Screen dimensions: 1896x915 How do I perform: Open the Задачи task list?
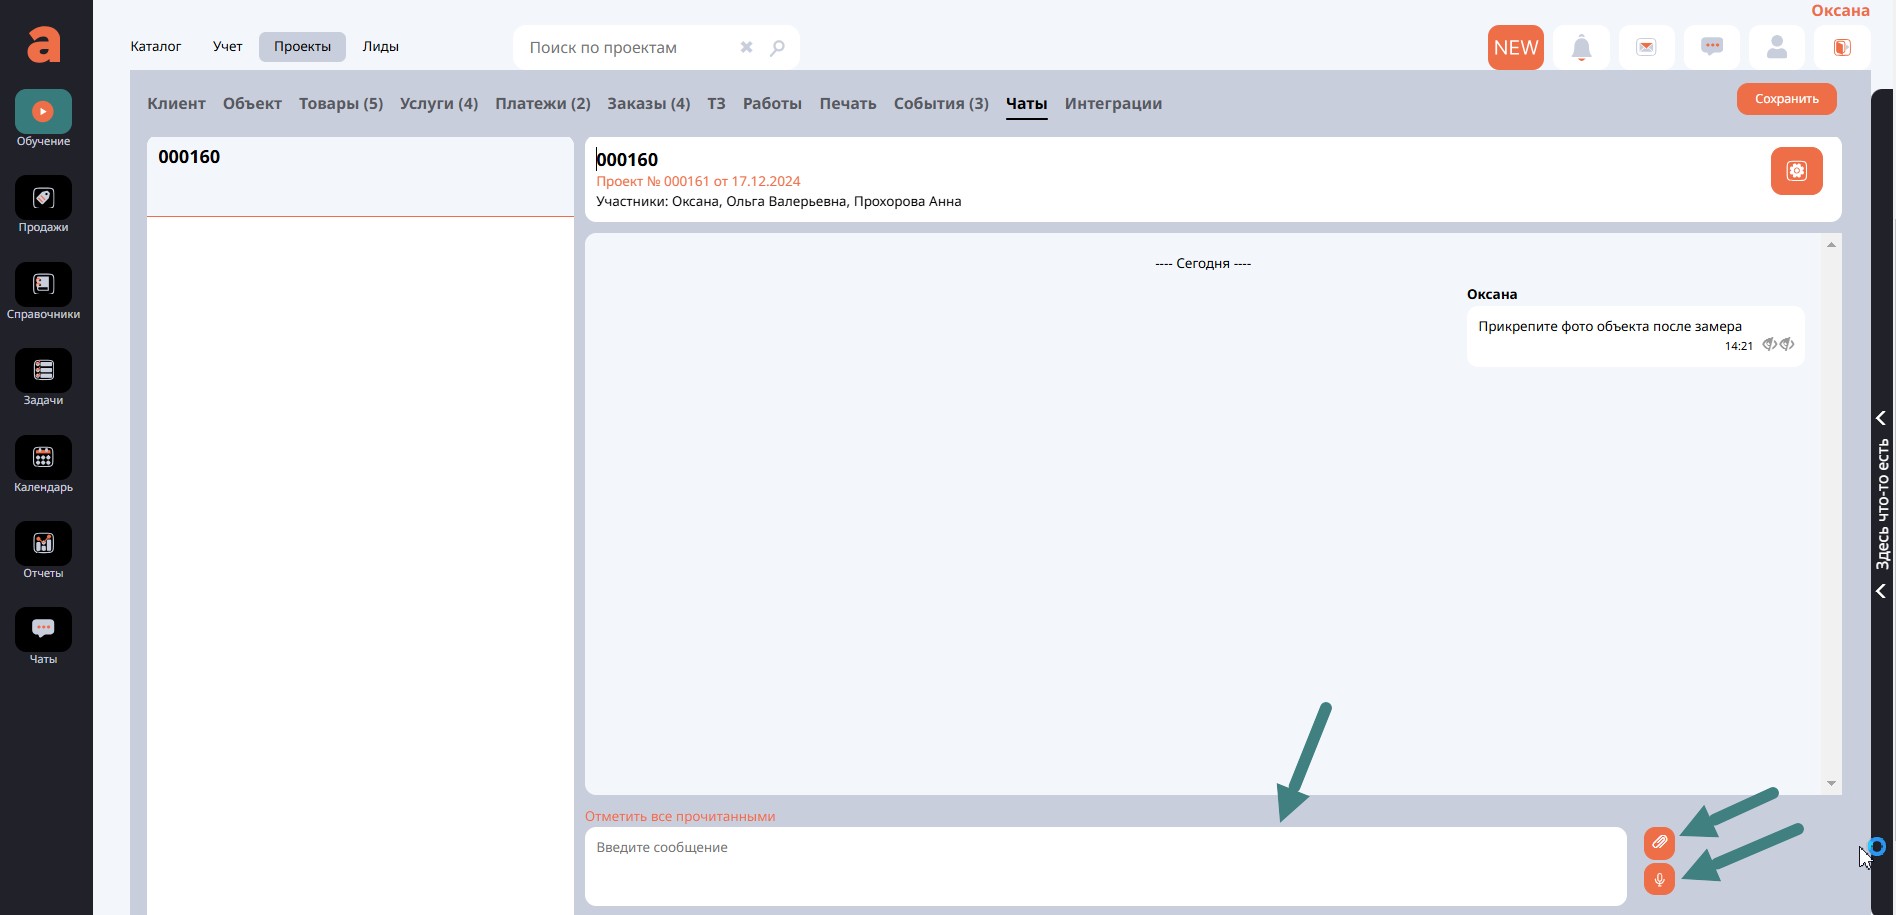coord(43,371)
